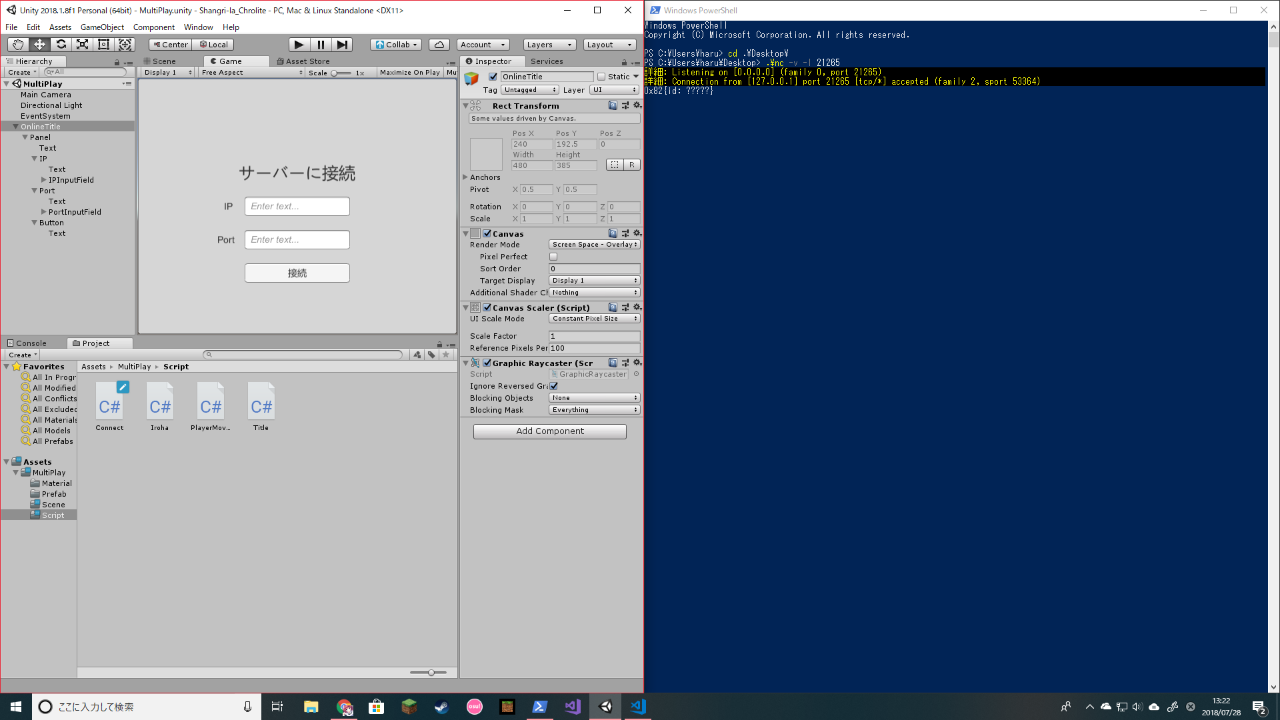Toggle the Pixel Perfect checkbox
1280x720 pixels.
553,257
